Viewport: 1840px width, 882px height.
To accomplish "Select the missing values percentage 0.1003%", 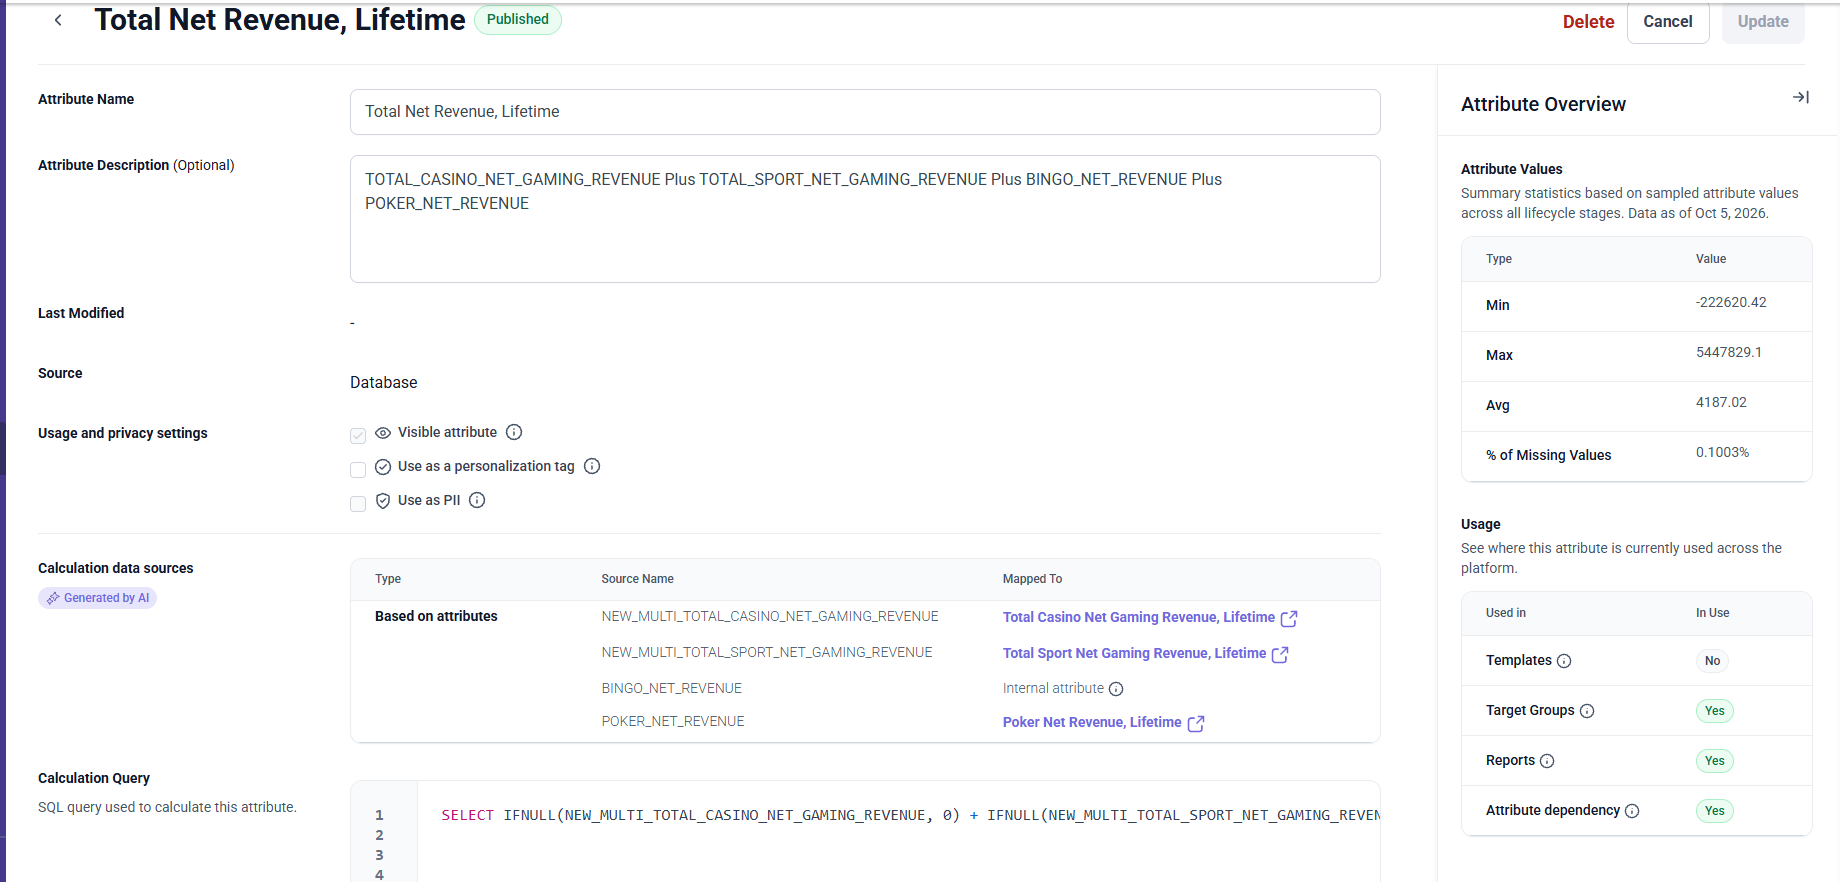I will [x=1722, y=452].
